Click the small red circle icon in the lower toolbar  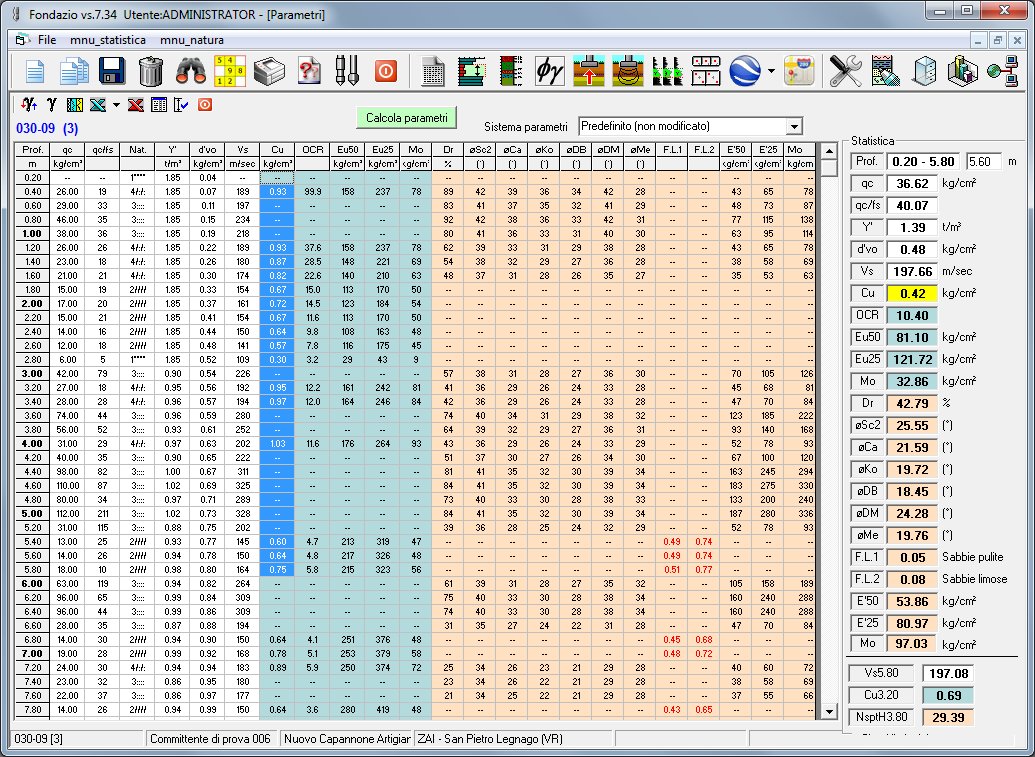[205, 104]
